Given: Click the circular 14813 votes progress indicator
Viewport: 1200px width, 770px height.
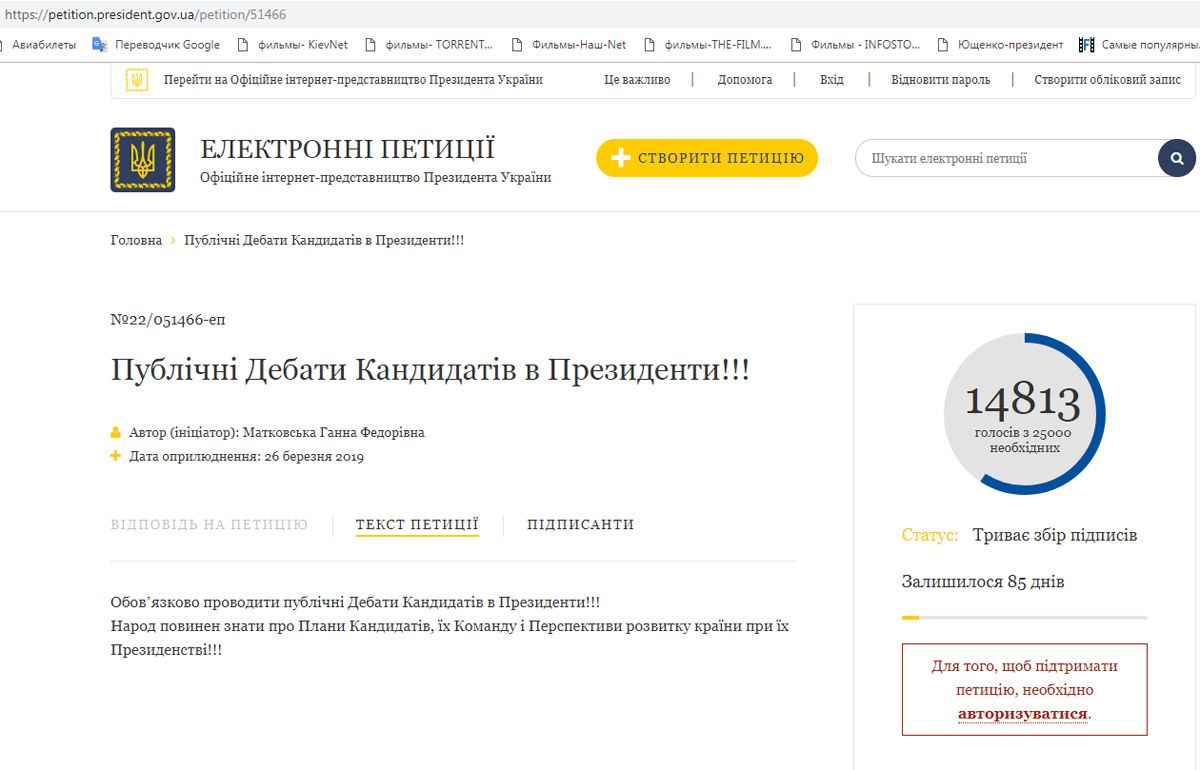Looking at the screenshot, I should pyautogui.click(x=1024, y=413).
